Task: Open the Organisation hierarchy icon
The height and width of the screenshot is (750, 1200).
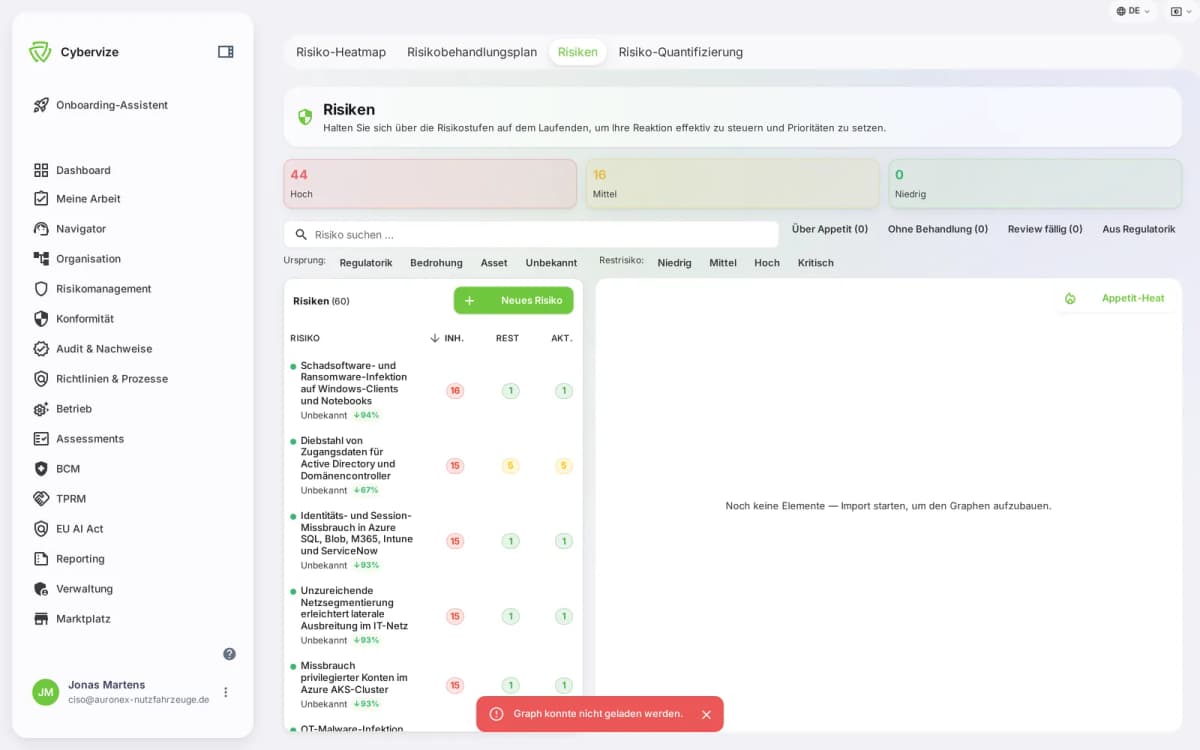Action: (x=41, y=259)
